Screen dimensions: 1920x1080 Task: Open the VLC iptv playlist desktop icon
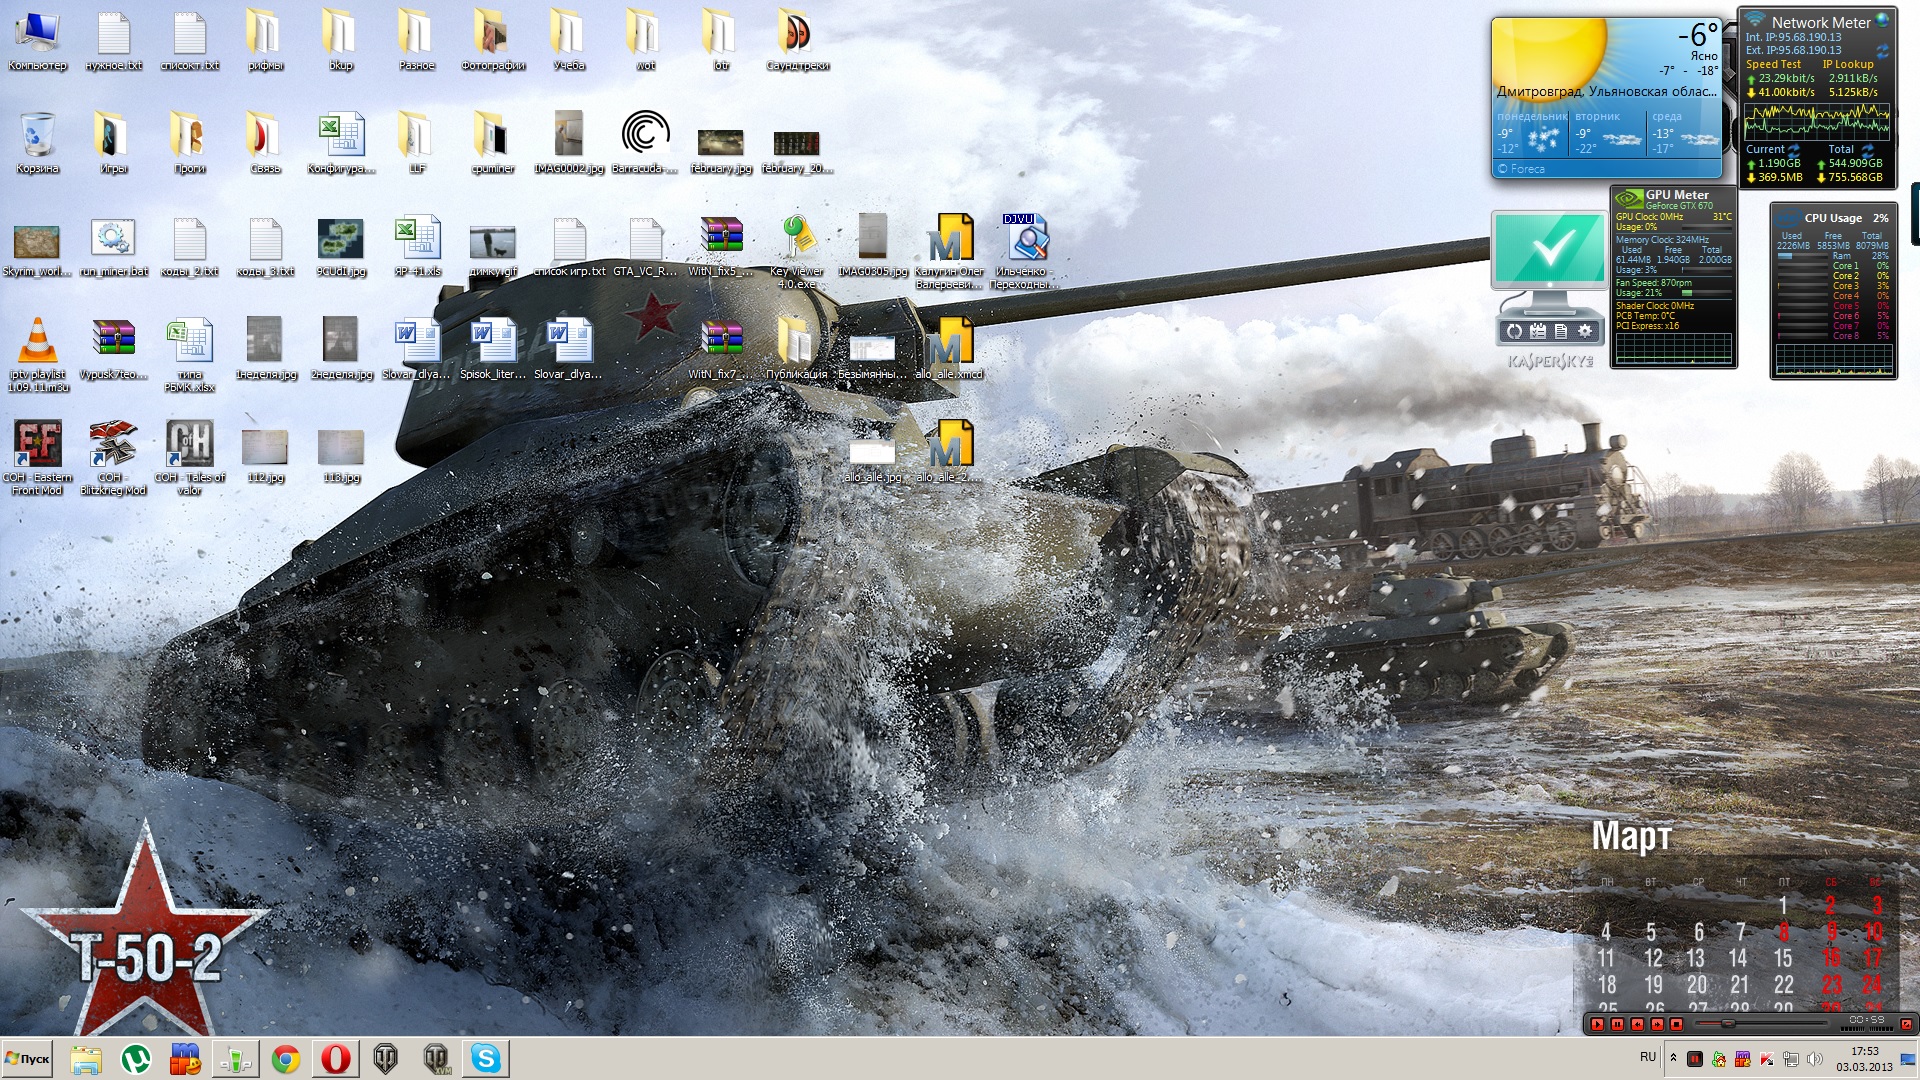pos(37,341)
